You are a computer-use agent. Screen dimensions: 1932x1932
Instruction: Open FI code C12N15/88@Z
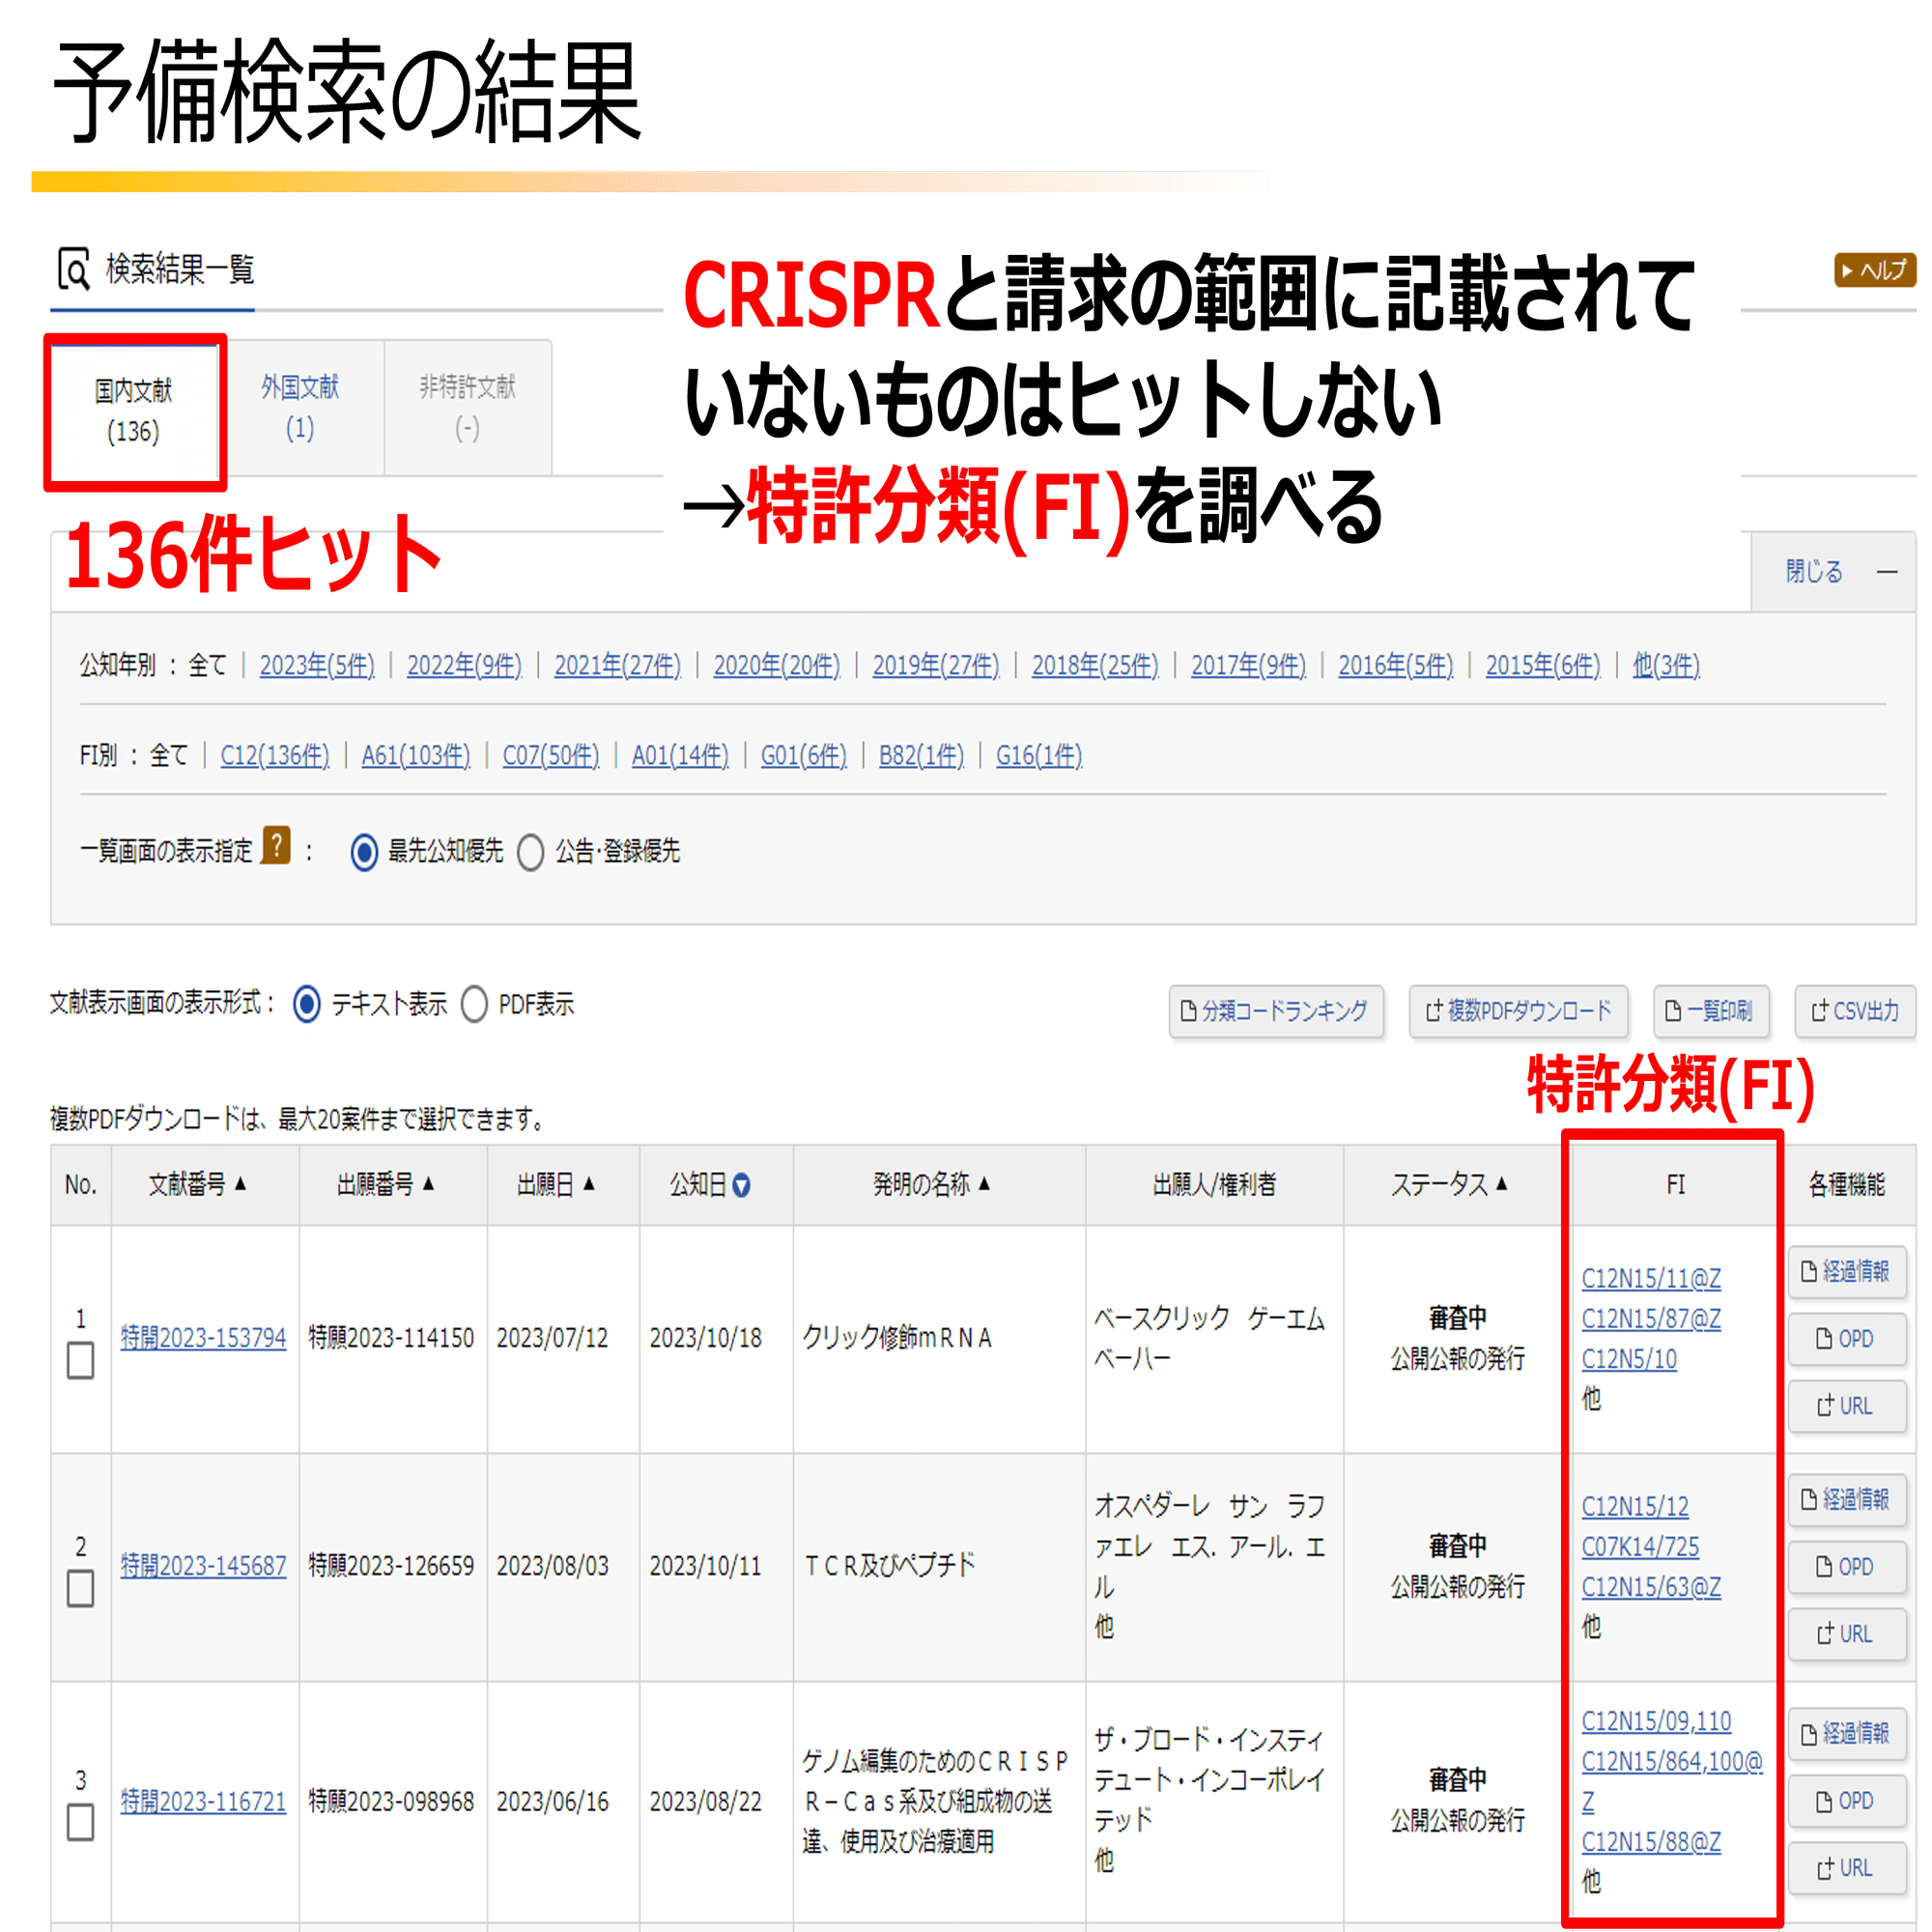1651,1841
